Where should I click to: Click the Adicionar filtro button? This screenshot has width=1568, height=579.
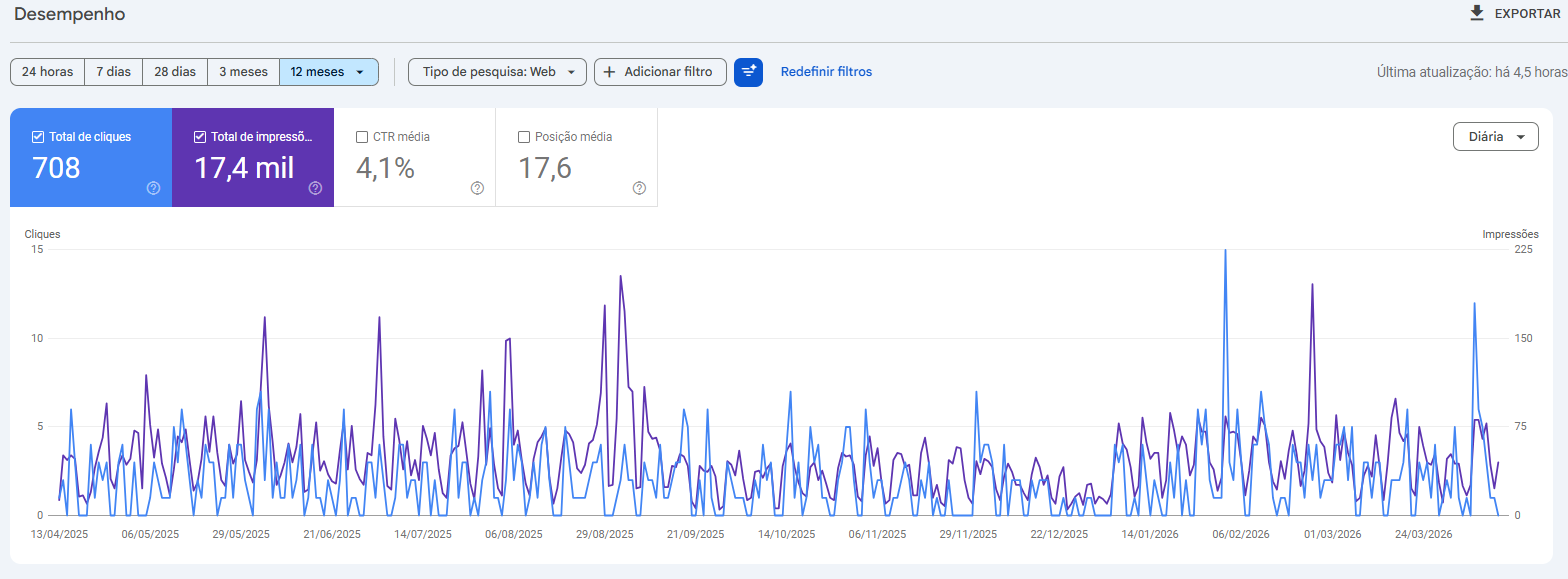660,72
